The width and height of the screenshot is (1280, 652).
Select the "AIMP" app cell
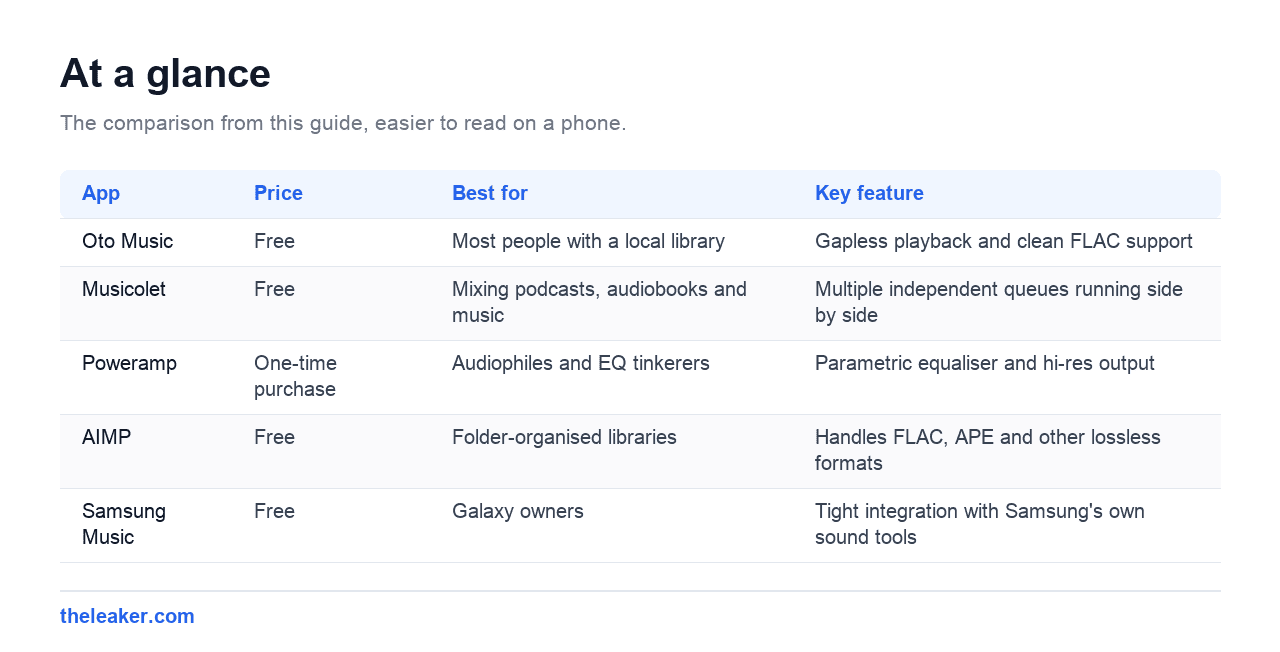coord(106,437)
